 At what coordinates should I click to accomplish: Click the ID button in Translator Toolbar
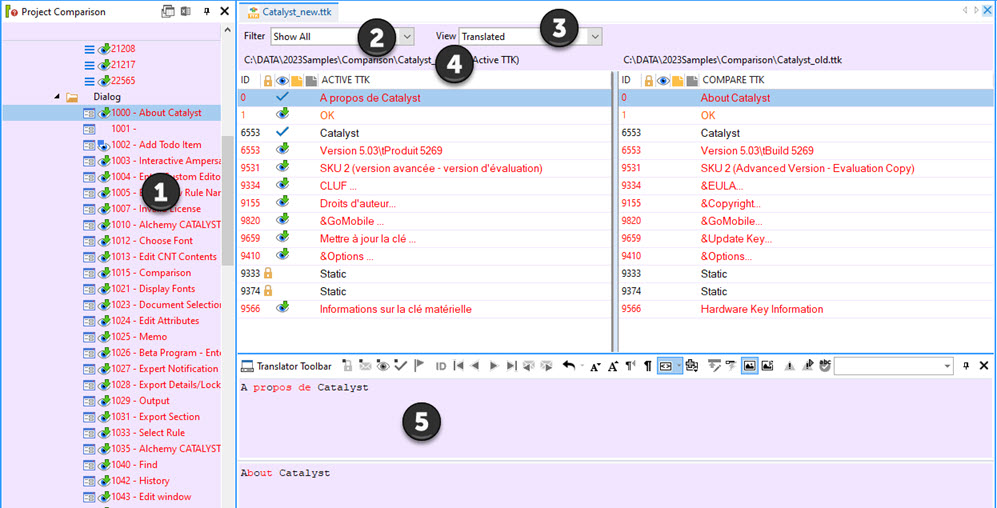(441, 366)
